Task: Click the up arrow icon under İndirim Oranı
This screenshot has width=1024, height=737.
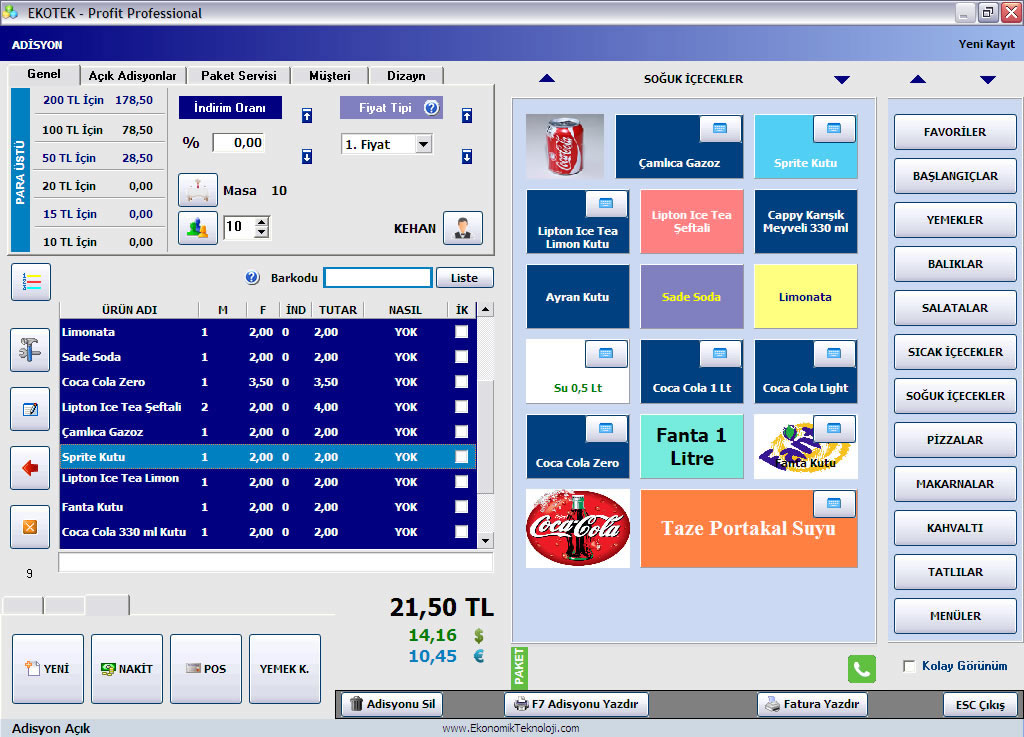Action: tap(307, 116)
